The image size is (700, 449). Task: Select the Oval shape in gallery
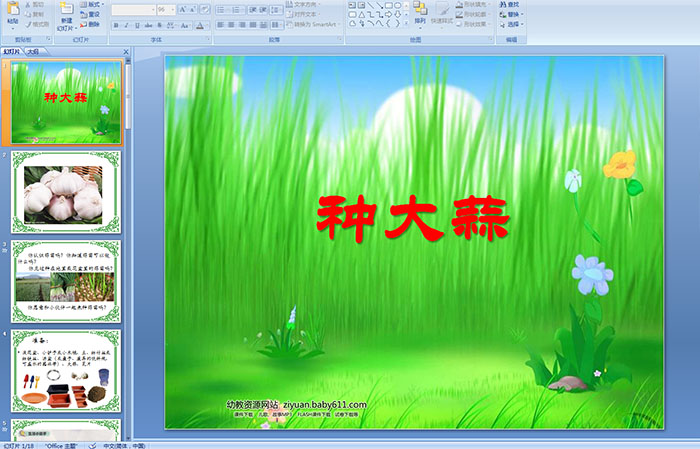point(398,5)
